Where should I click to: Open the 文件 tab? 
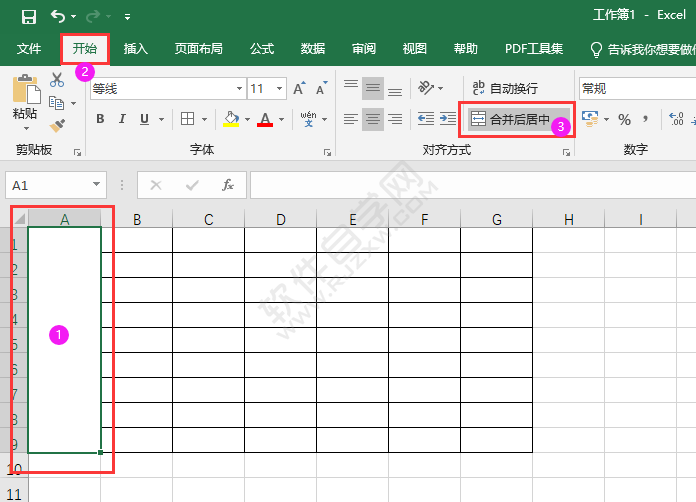[29, 48]
